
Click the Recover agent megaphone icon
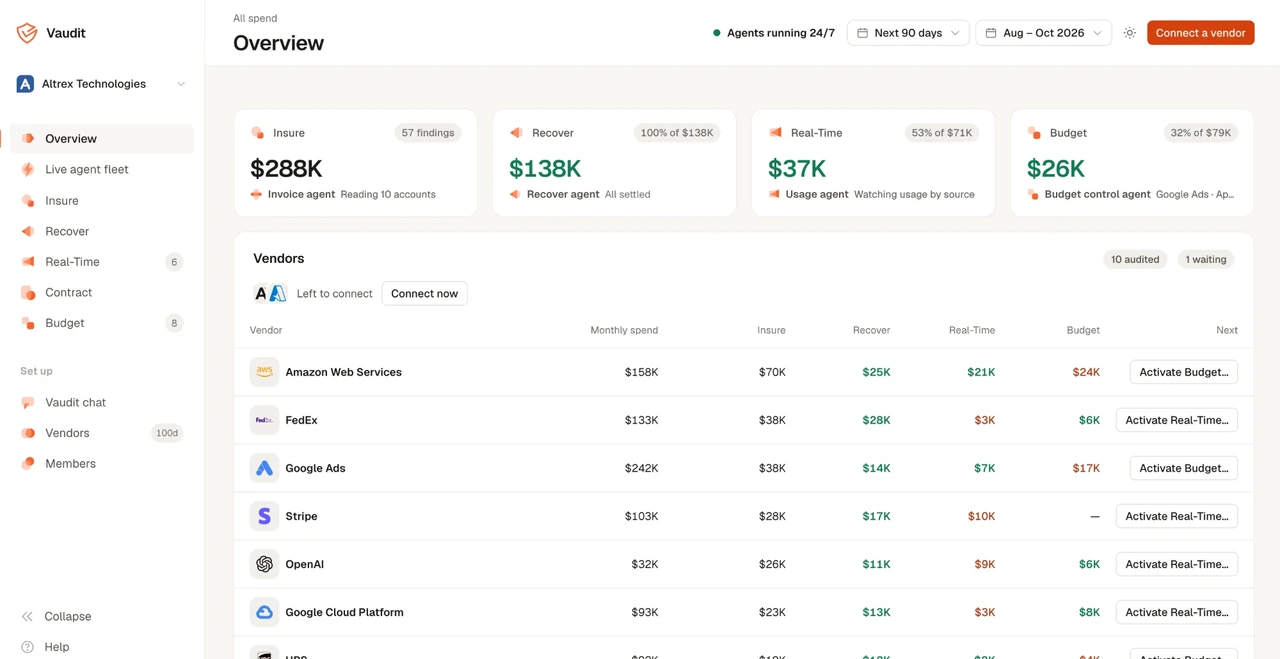[x=515, y=194]
